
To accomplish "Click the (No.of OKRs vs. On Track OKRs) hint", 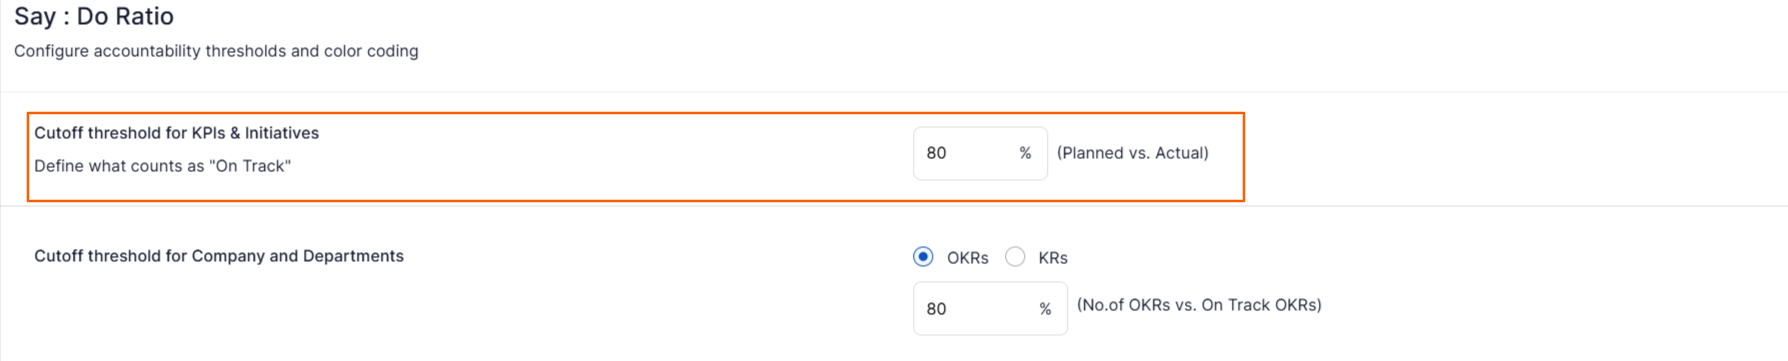I will pos(1199,305).
